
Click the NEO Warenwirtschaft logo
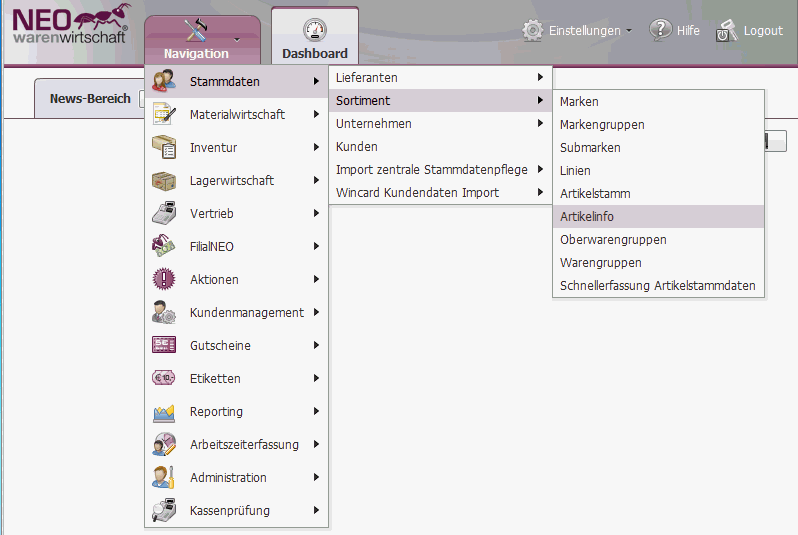pyautogui.click(x=71, y=24)
